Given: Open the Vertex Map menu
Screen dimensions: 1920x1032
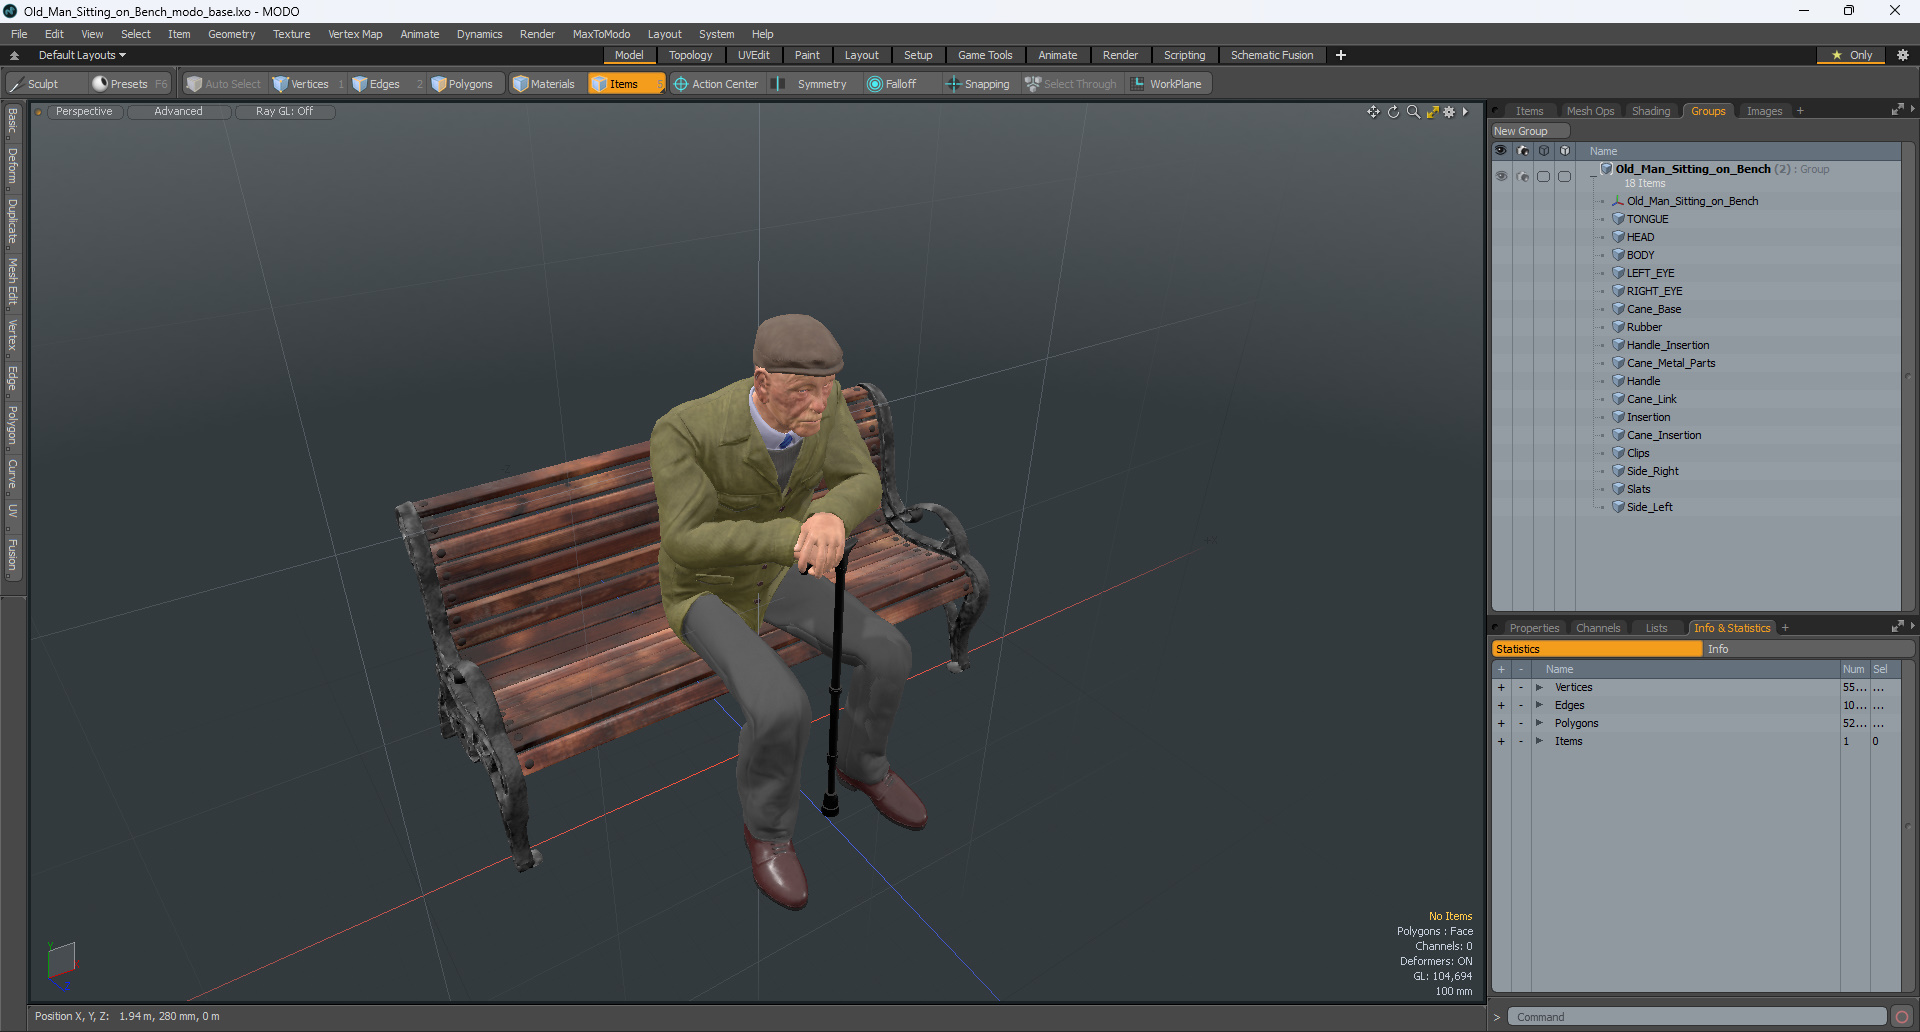Looking at the screenshot, I should coord(355,34).
